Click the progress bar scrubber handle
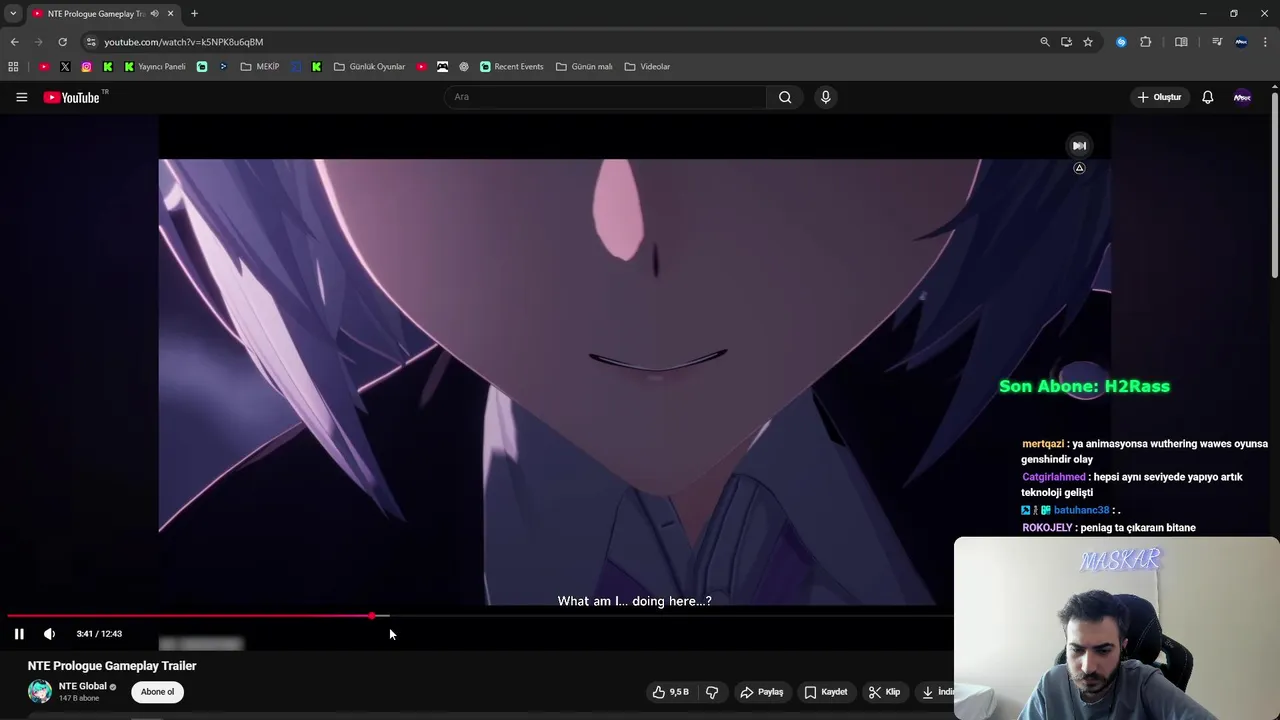The image size is (1280, 720). pos(372,616)
